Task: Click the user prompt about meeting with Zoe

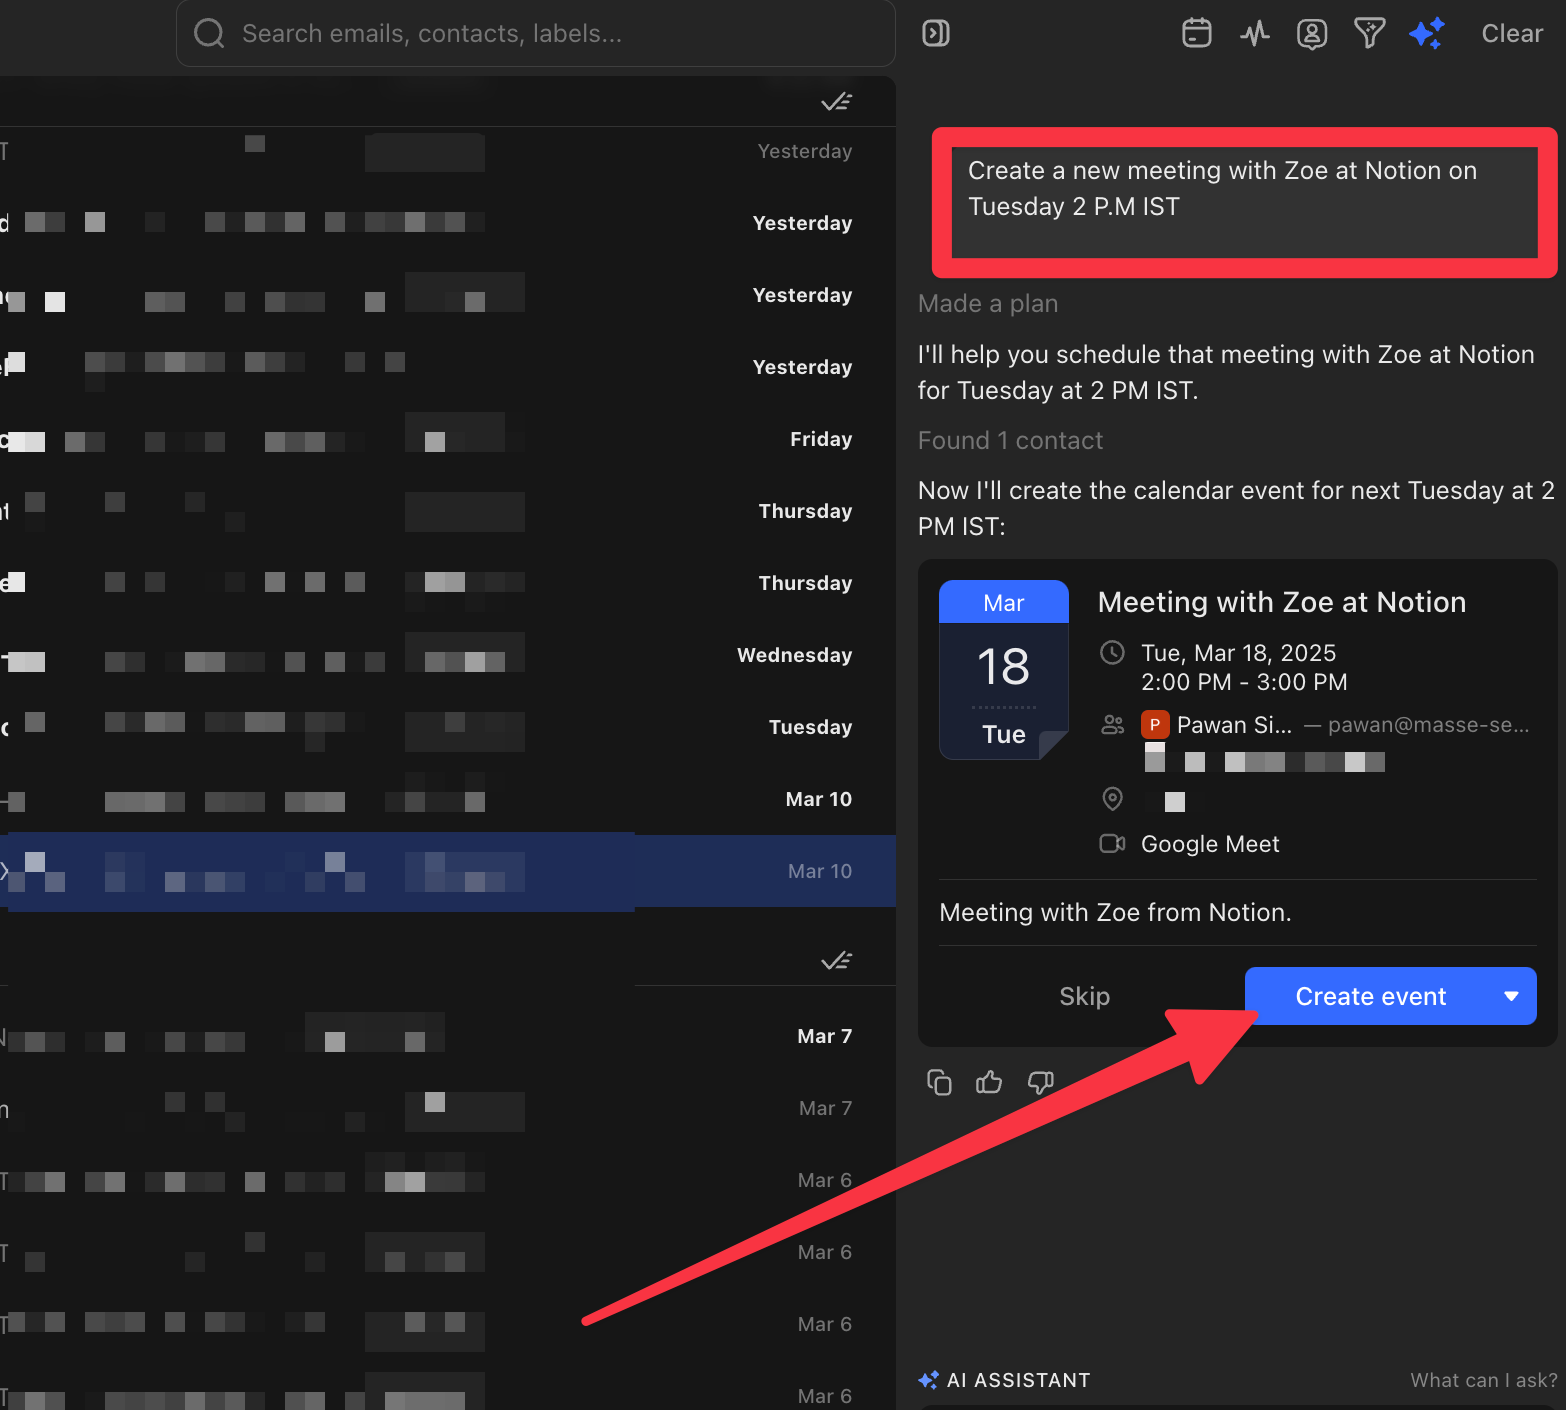Action: pos(1244,203)
